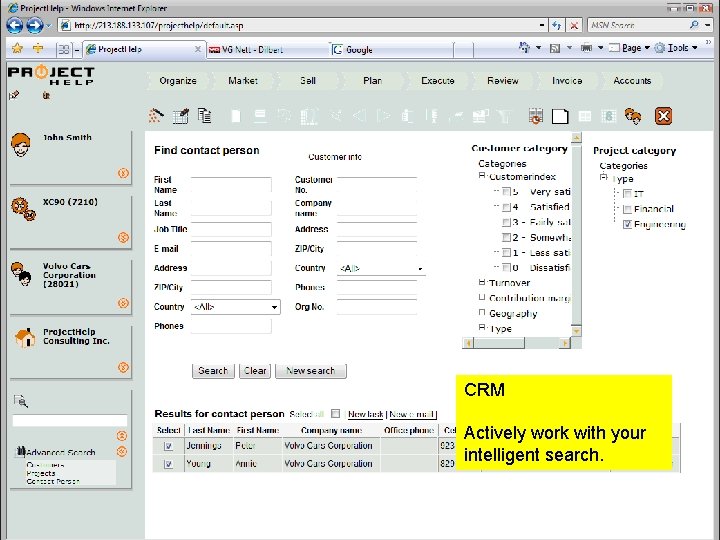Click the New search button
The image size is (720, 540).
click(310, 371)
